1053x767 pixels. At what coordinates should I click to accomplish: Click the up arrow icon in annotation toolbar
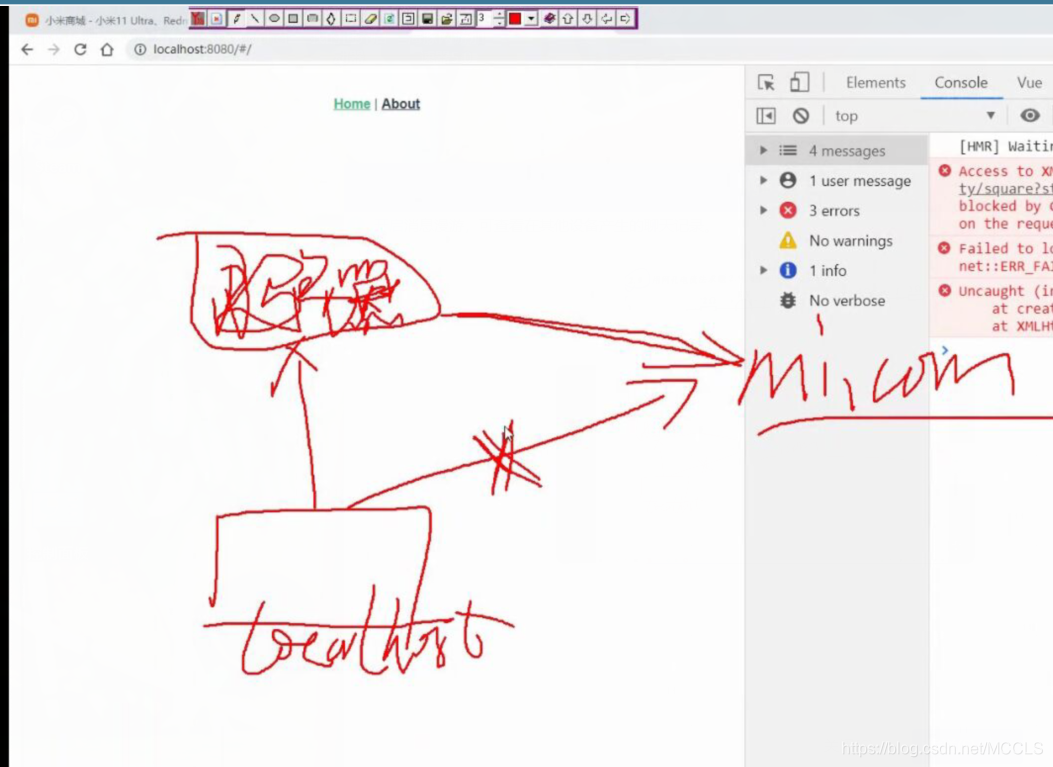pyautogui.click(x=568, y=19)
